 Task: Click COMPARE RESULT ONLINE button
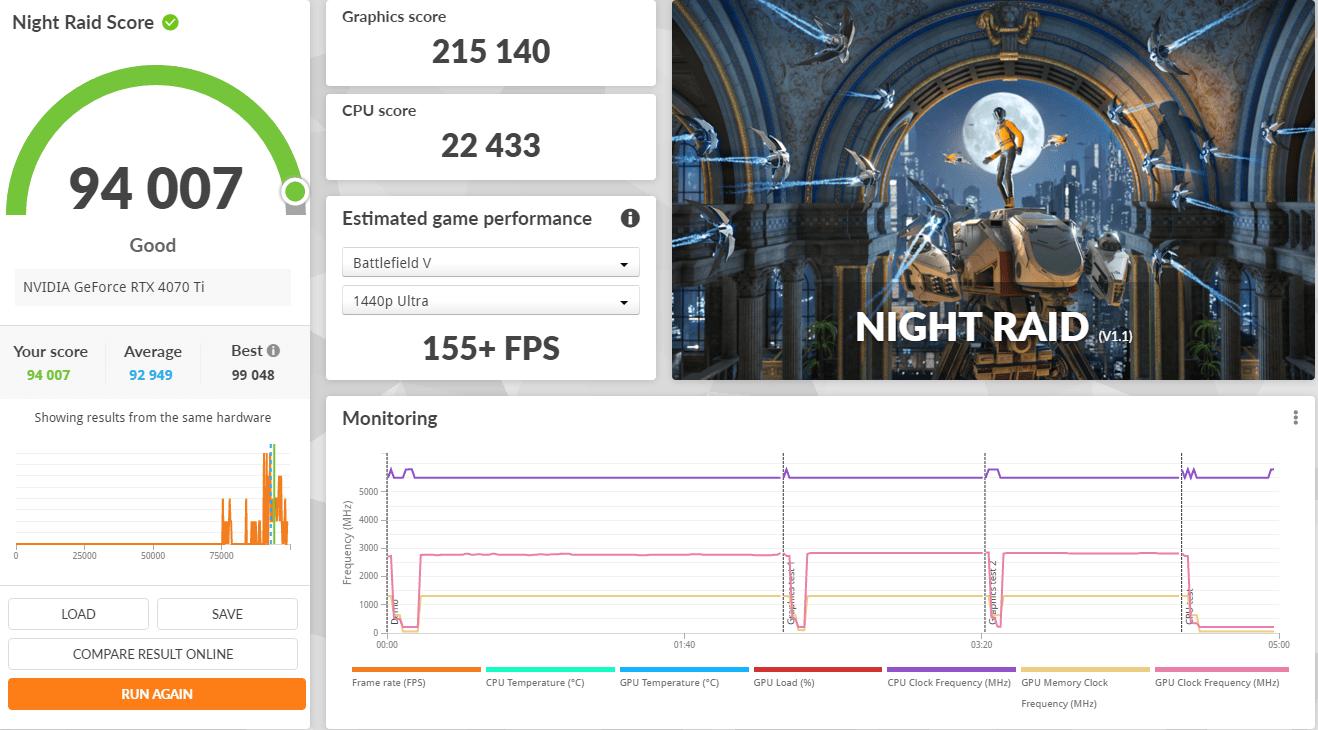click(153, 654)
